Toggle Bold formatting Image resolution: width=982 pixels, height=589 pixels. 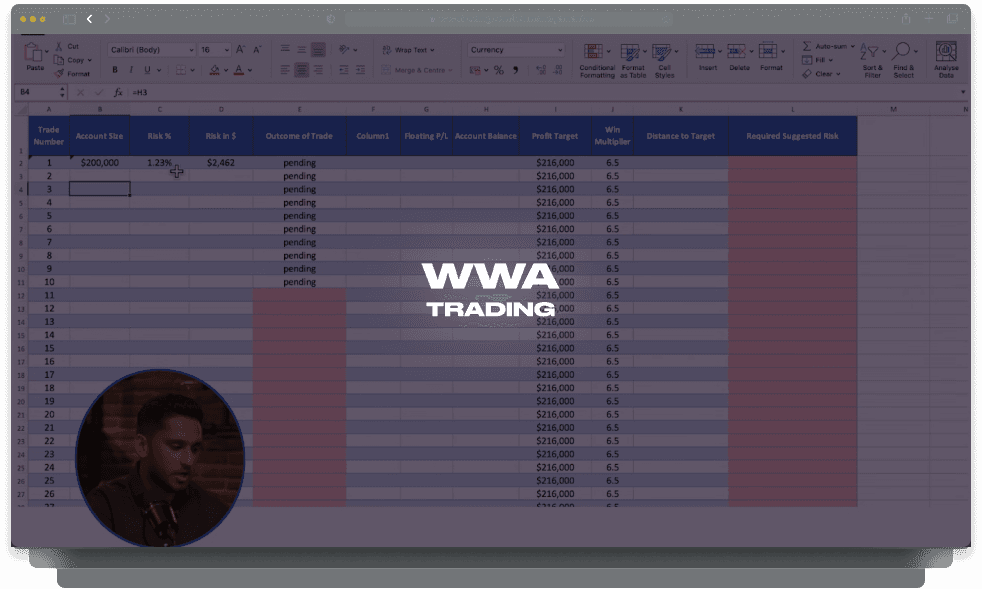point(115,70)
